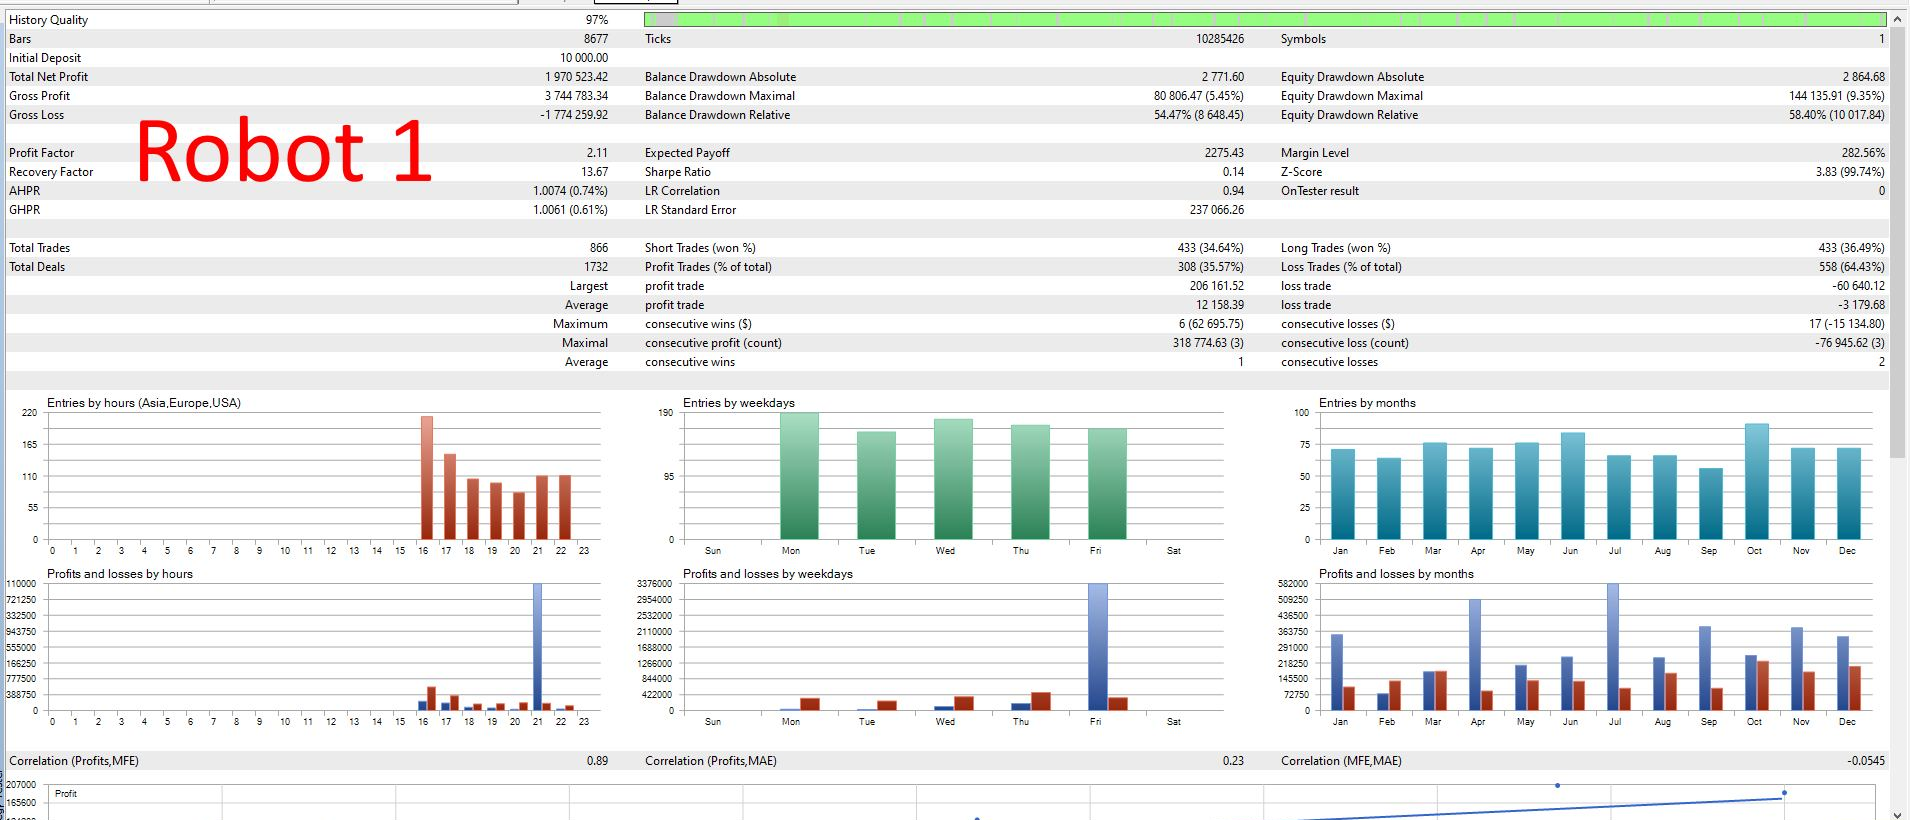Click the Profits and losses by weekdays title
Image resolution: width=1910 pixels, height=820 pixels.
(768, 574)
